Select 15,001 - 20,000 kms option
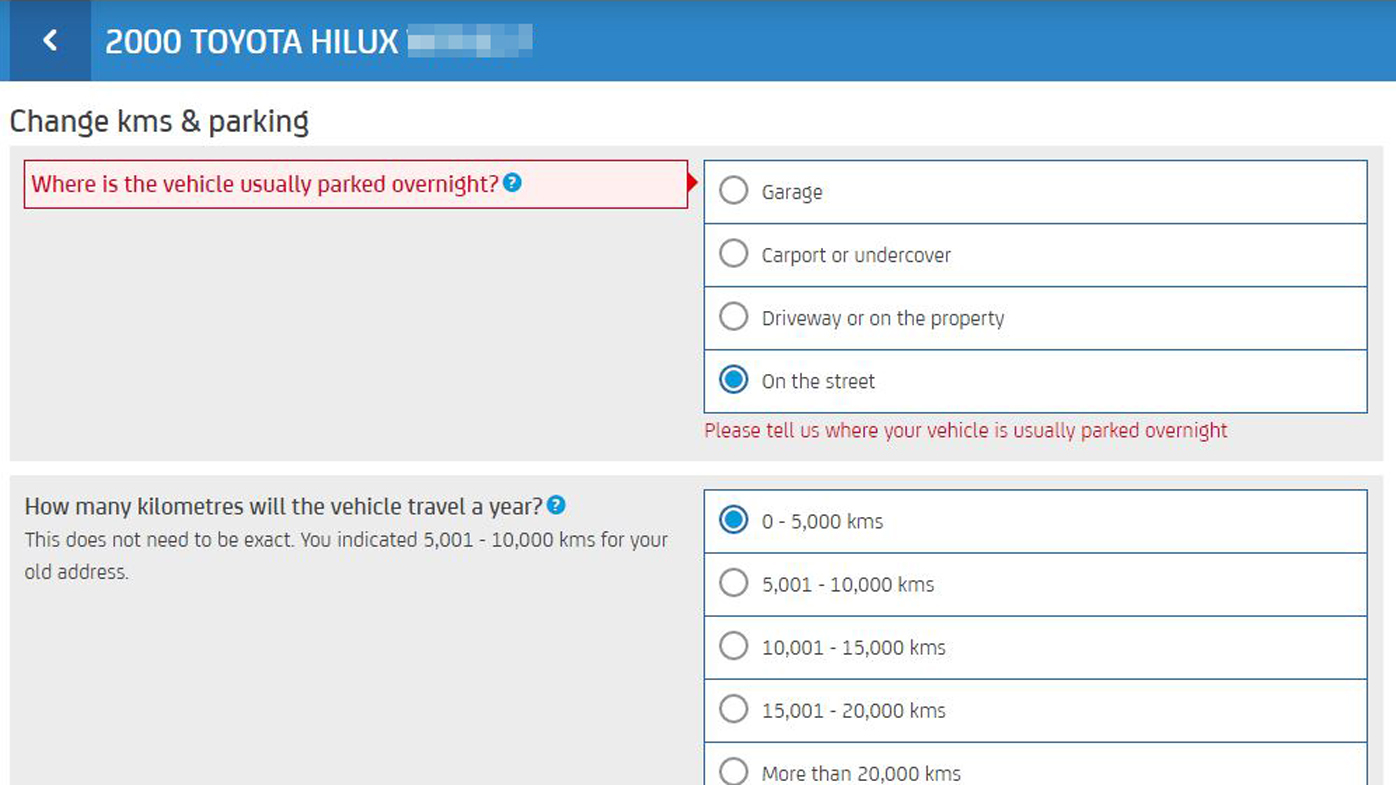Image resolution: width=1396 pixels, height=785 pixels. (x=1035, y=710)
